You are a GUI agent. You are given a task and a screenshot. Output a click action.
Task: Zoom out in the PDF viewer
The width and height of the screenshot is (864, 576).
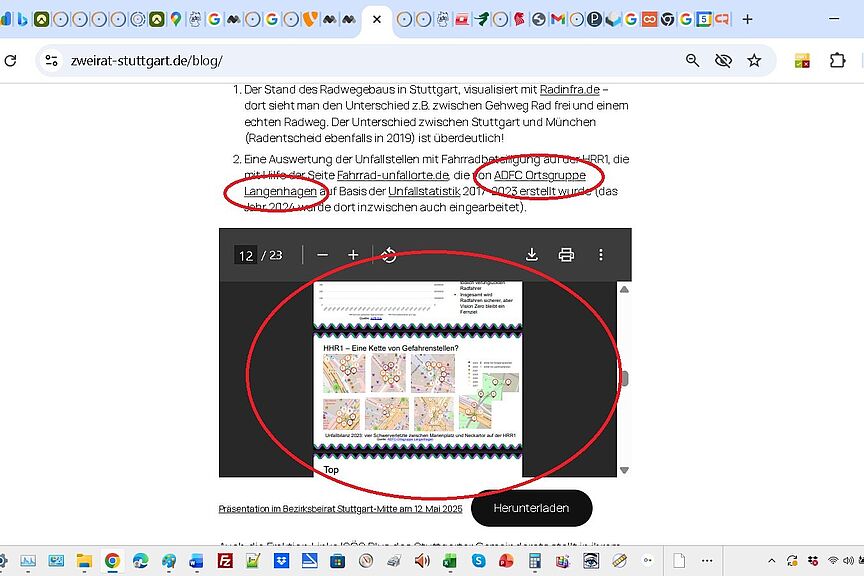click(x=322, y=255)
